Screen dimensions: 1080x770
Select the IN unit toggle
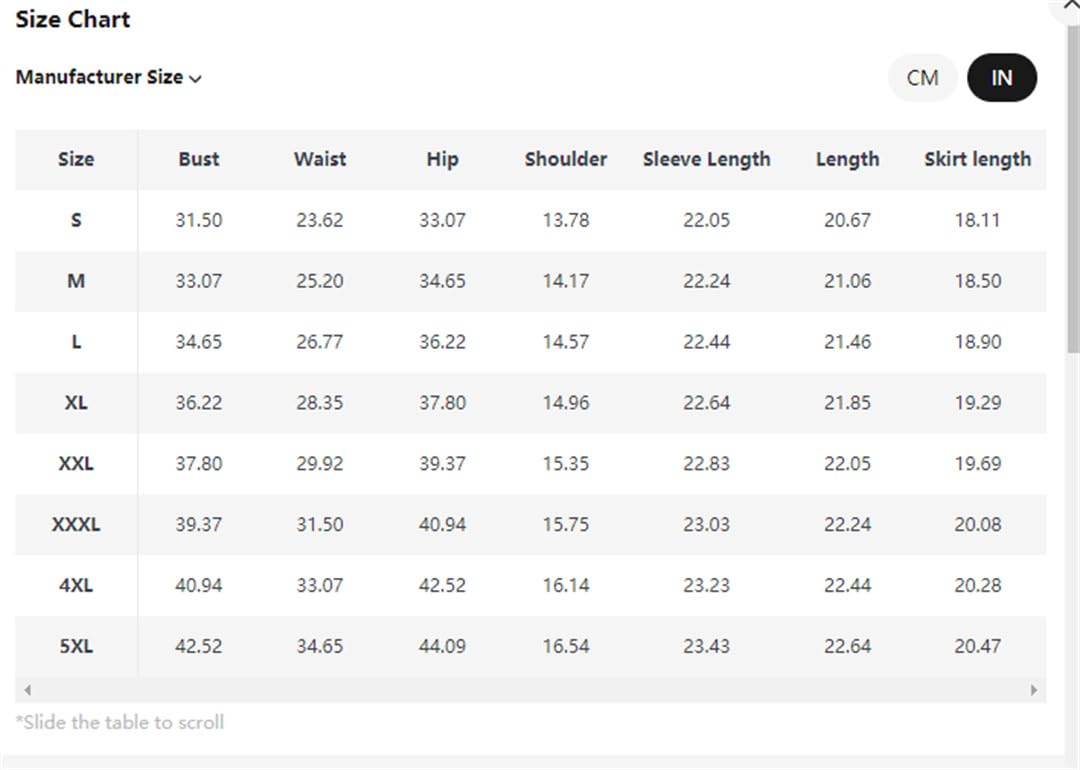1001,78
